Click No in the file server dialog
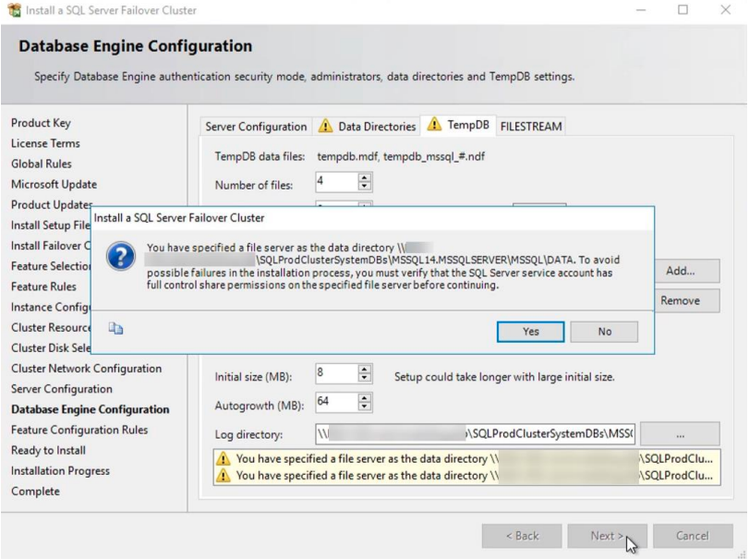This screenshot has height=560, width=749. [604, 332]
